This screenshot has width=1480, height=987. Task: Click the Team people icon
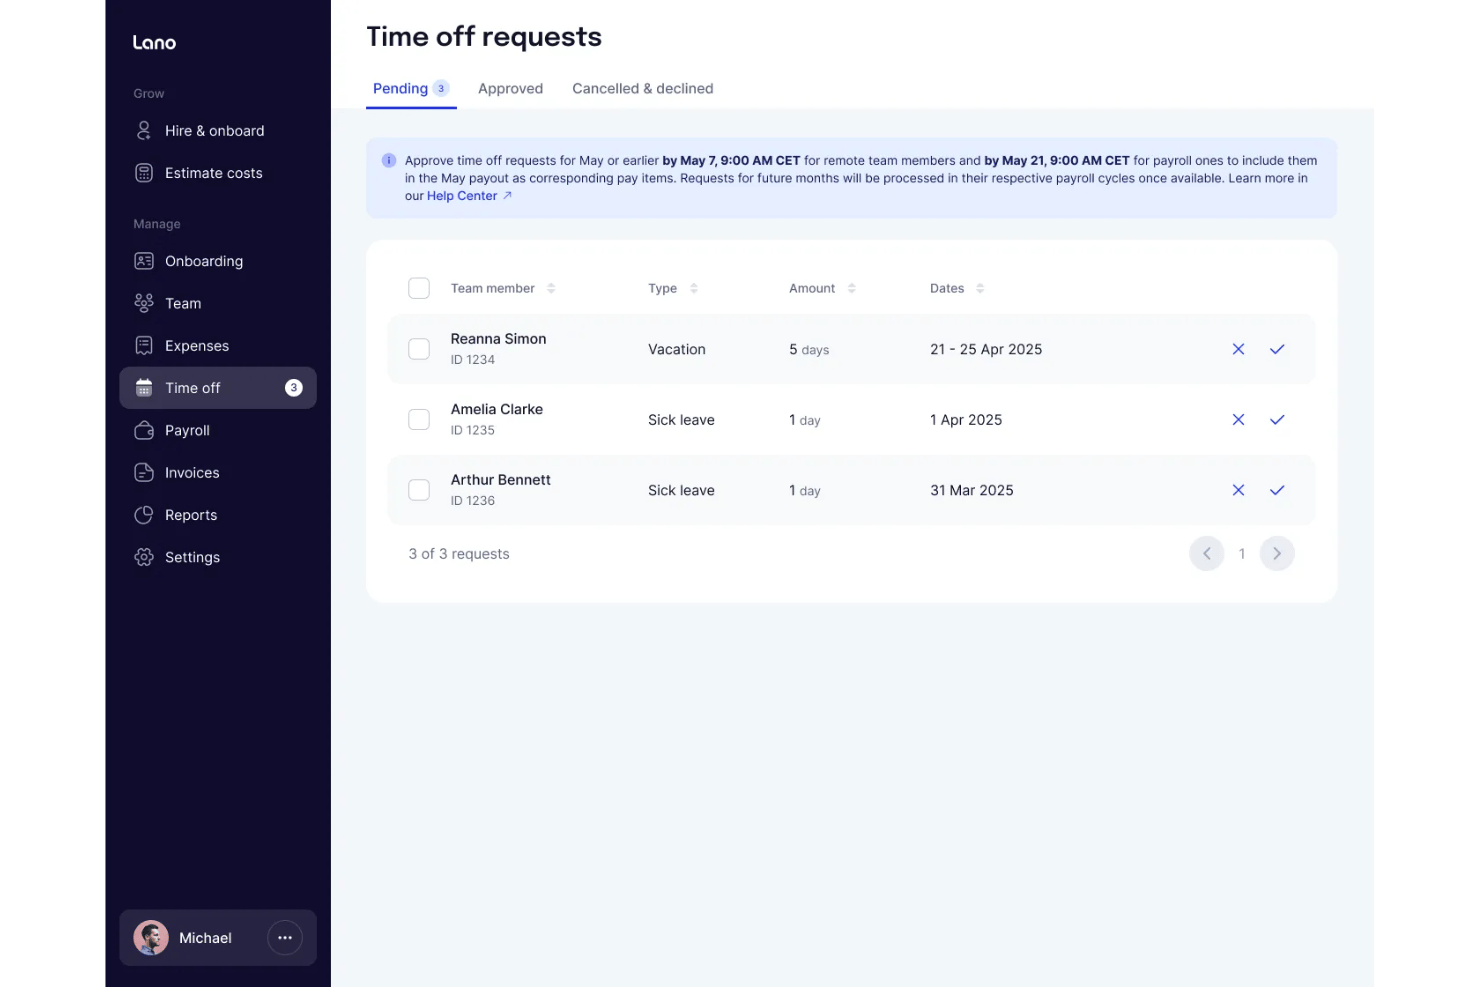point(144,303)
